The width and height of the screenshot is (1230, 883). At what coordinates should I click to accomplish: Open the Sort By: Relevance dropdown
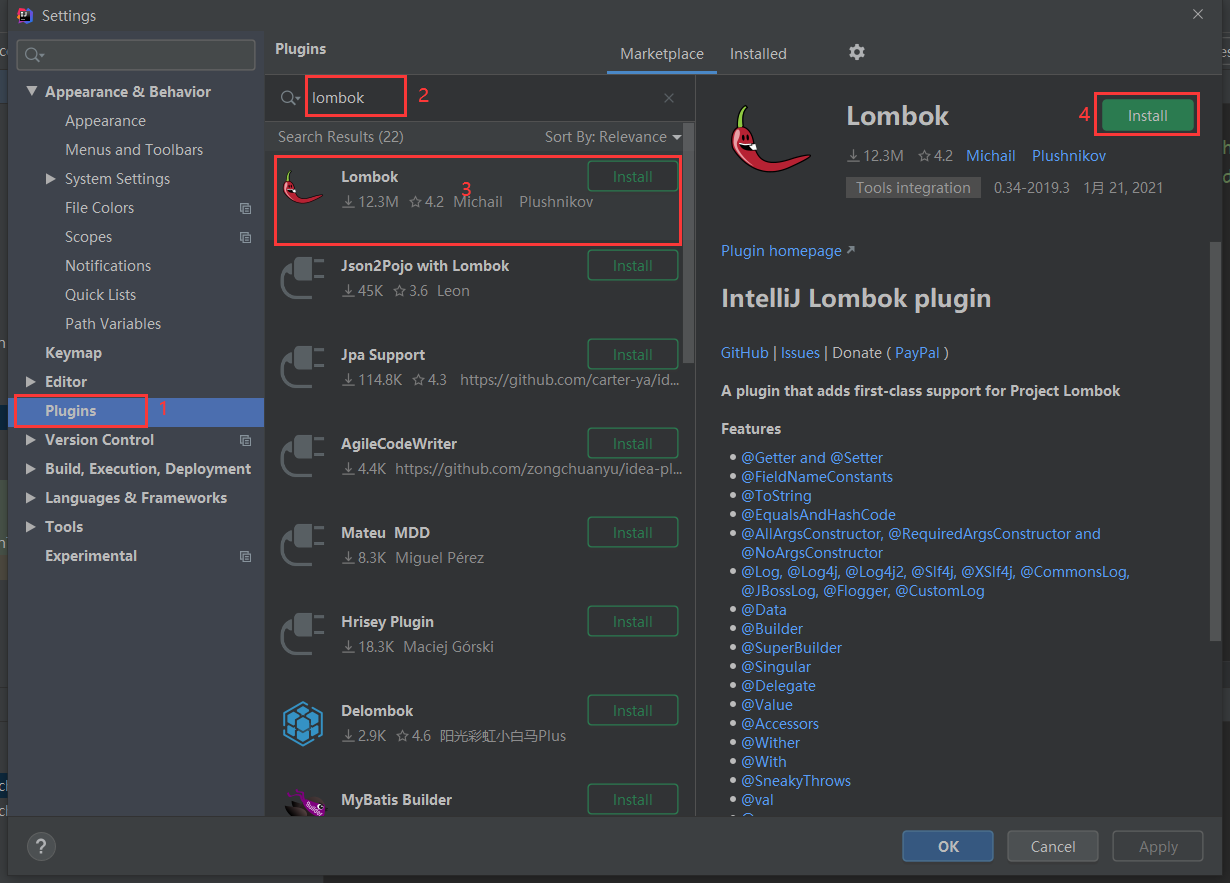click(613, 137)
